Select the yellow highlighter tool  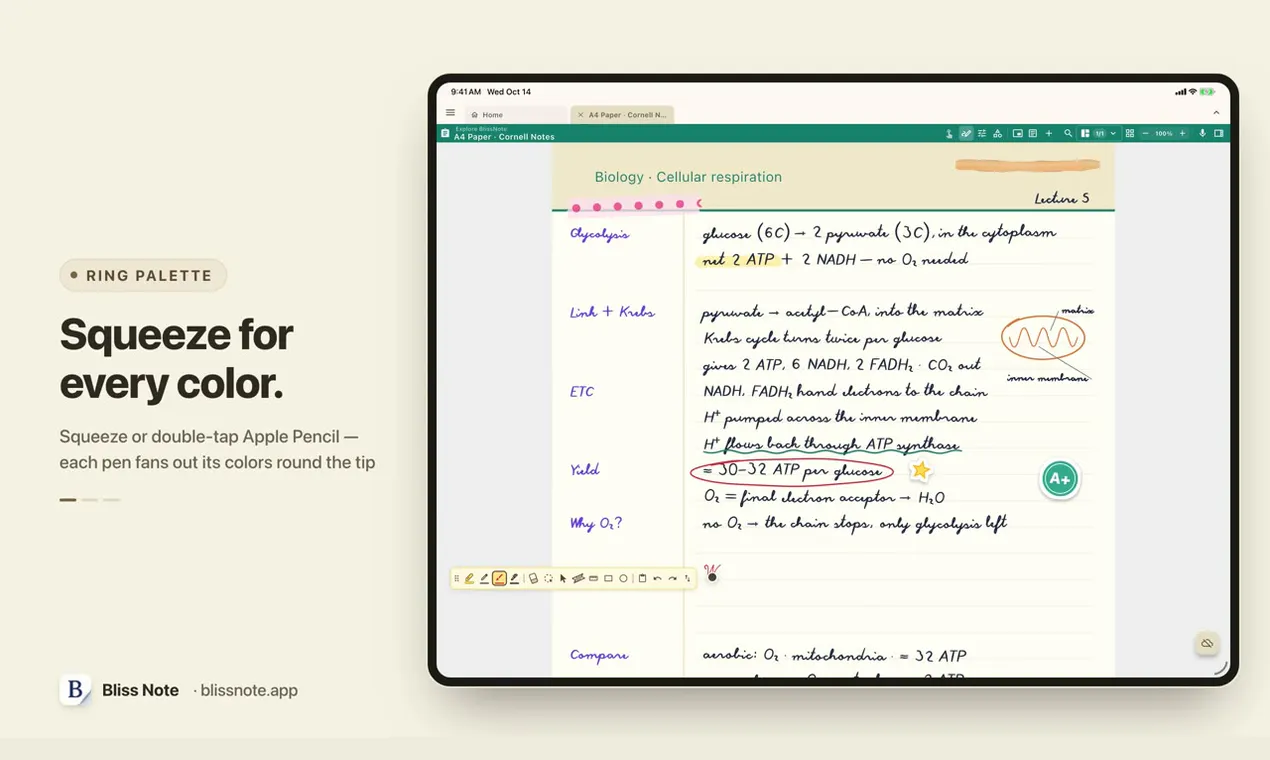tap(469, 578)
